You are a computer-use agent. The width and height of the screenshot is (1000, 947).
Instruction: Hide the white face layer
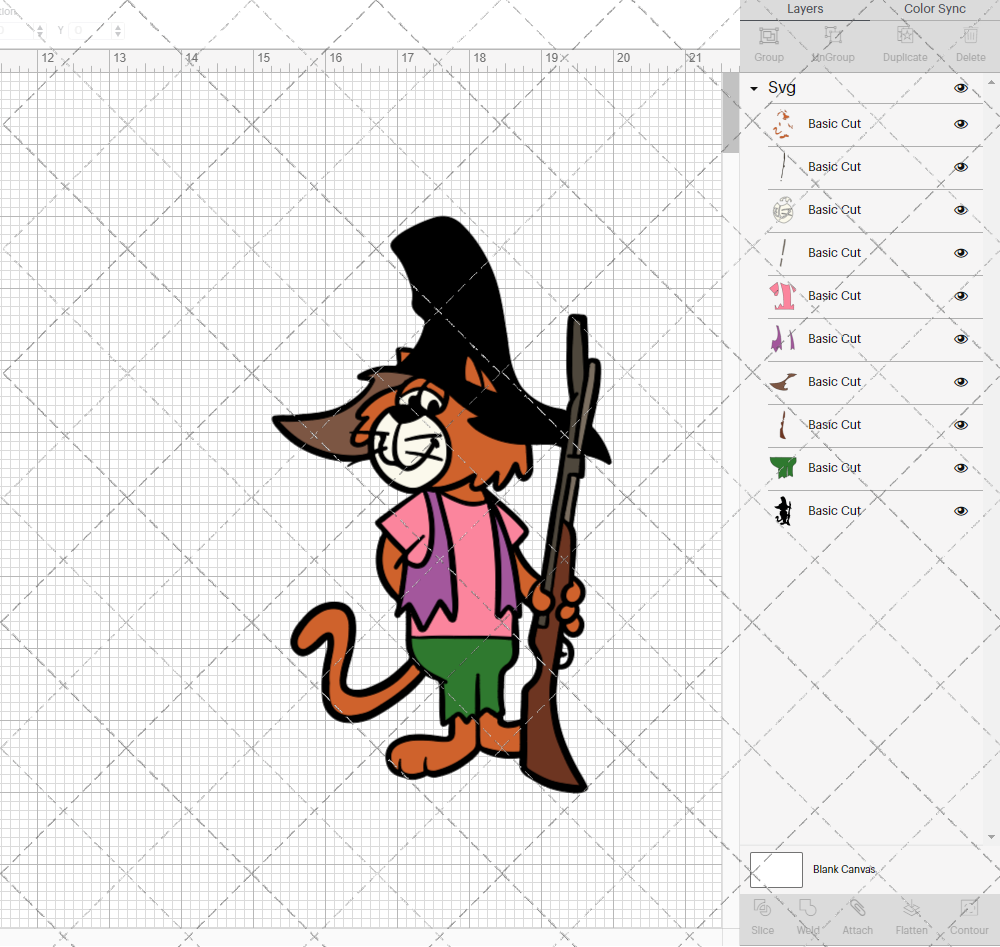[x=960, y=210]
